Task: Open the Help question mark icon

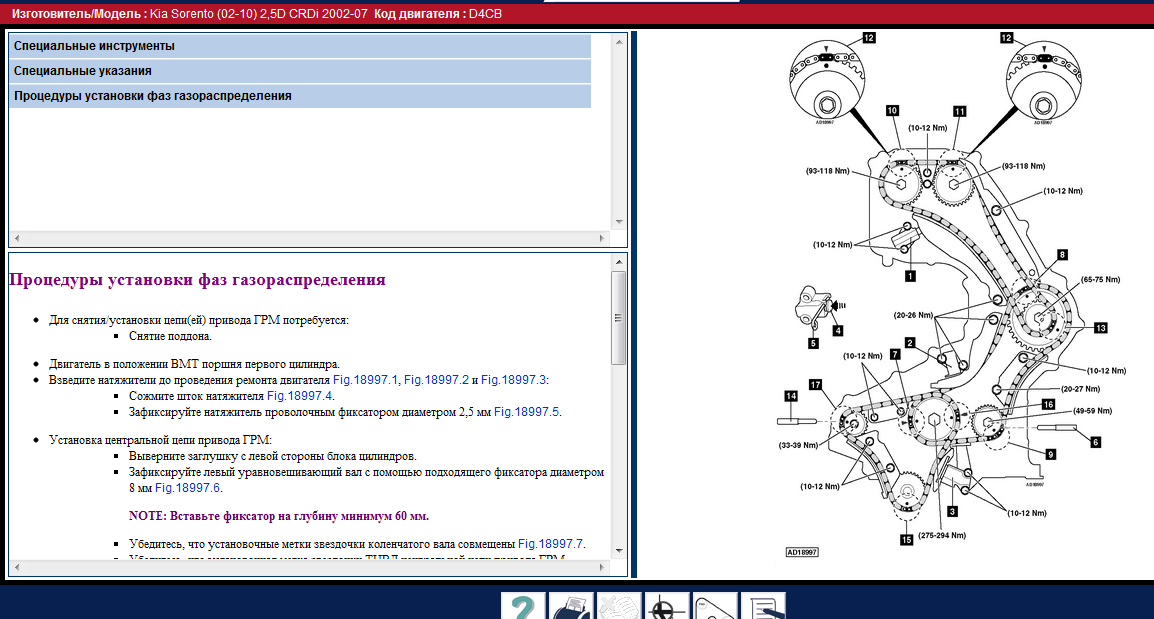Action: tap(523, 606)
